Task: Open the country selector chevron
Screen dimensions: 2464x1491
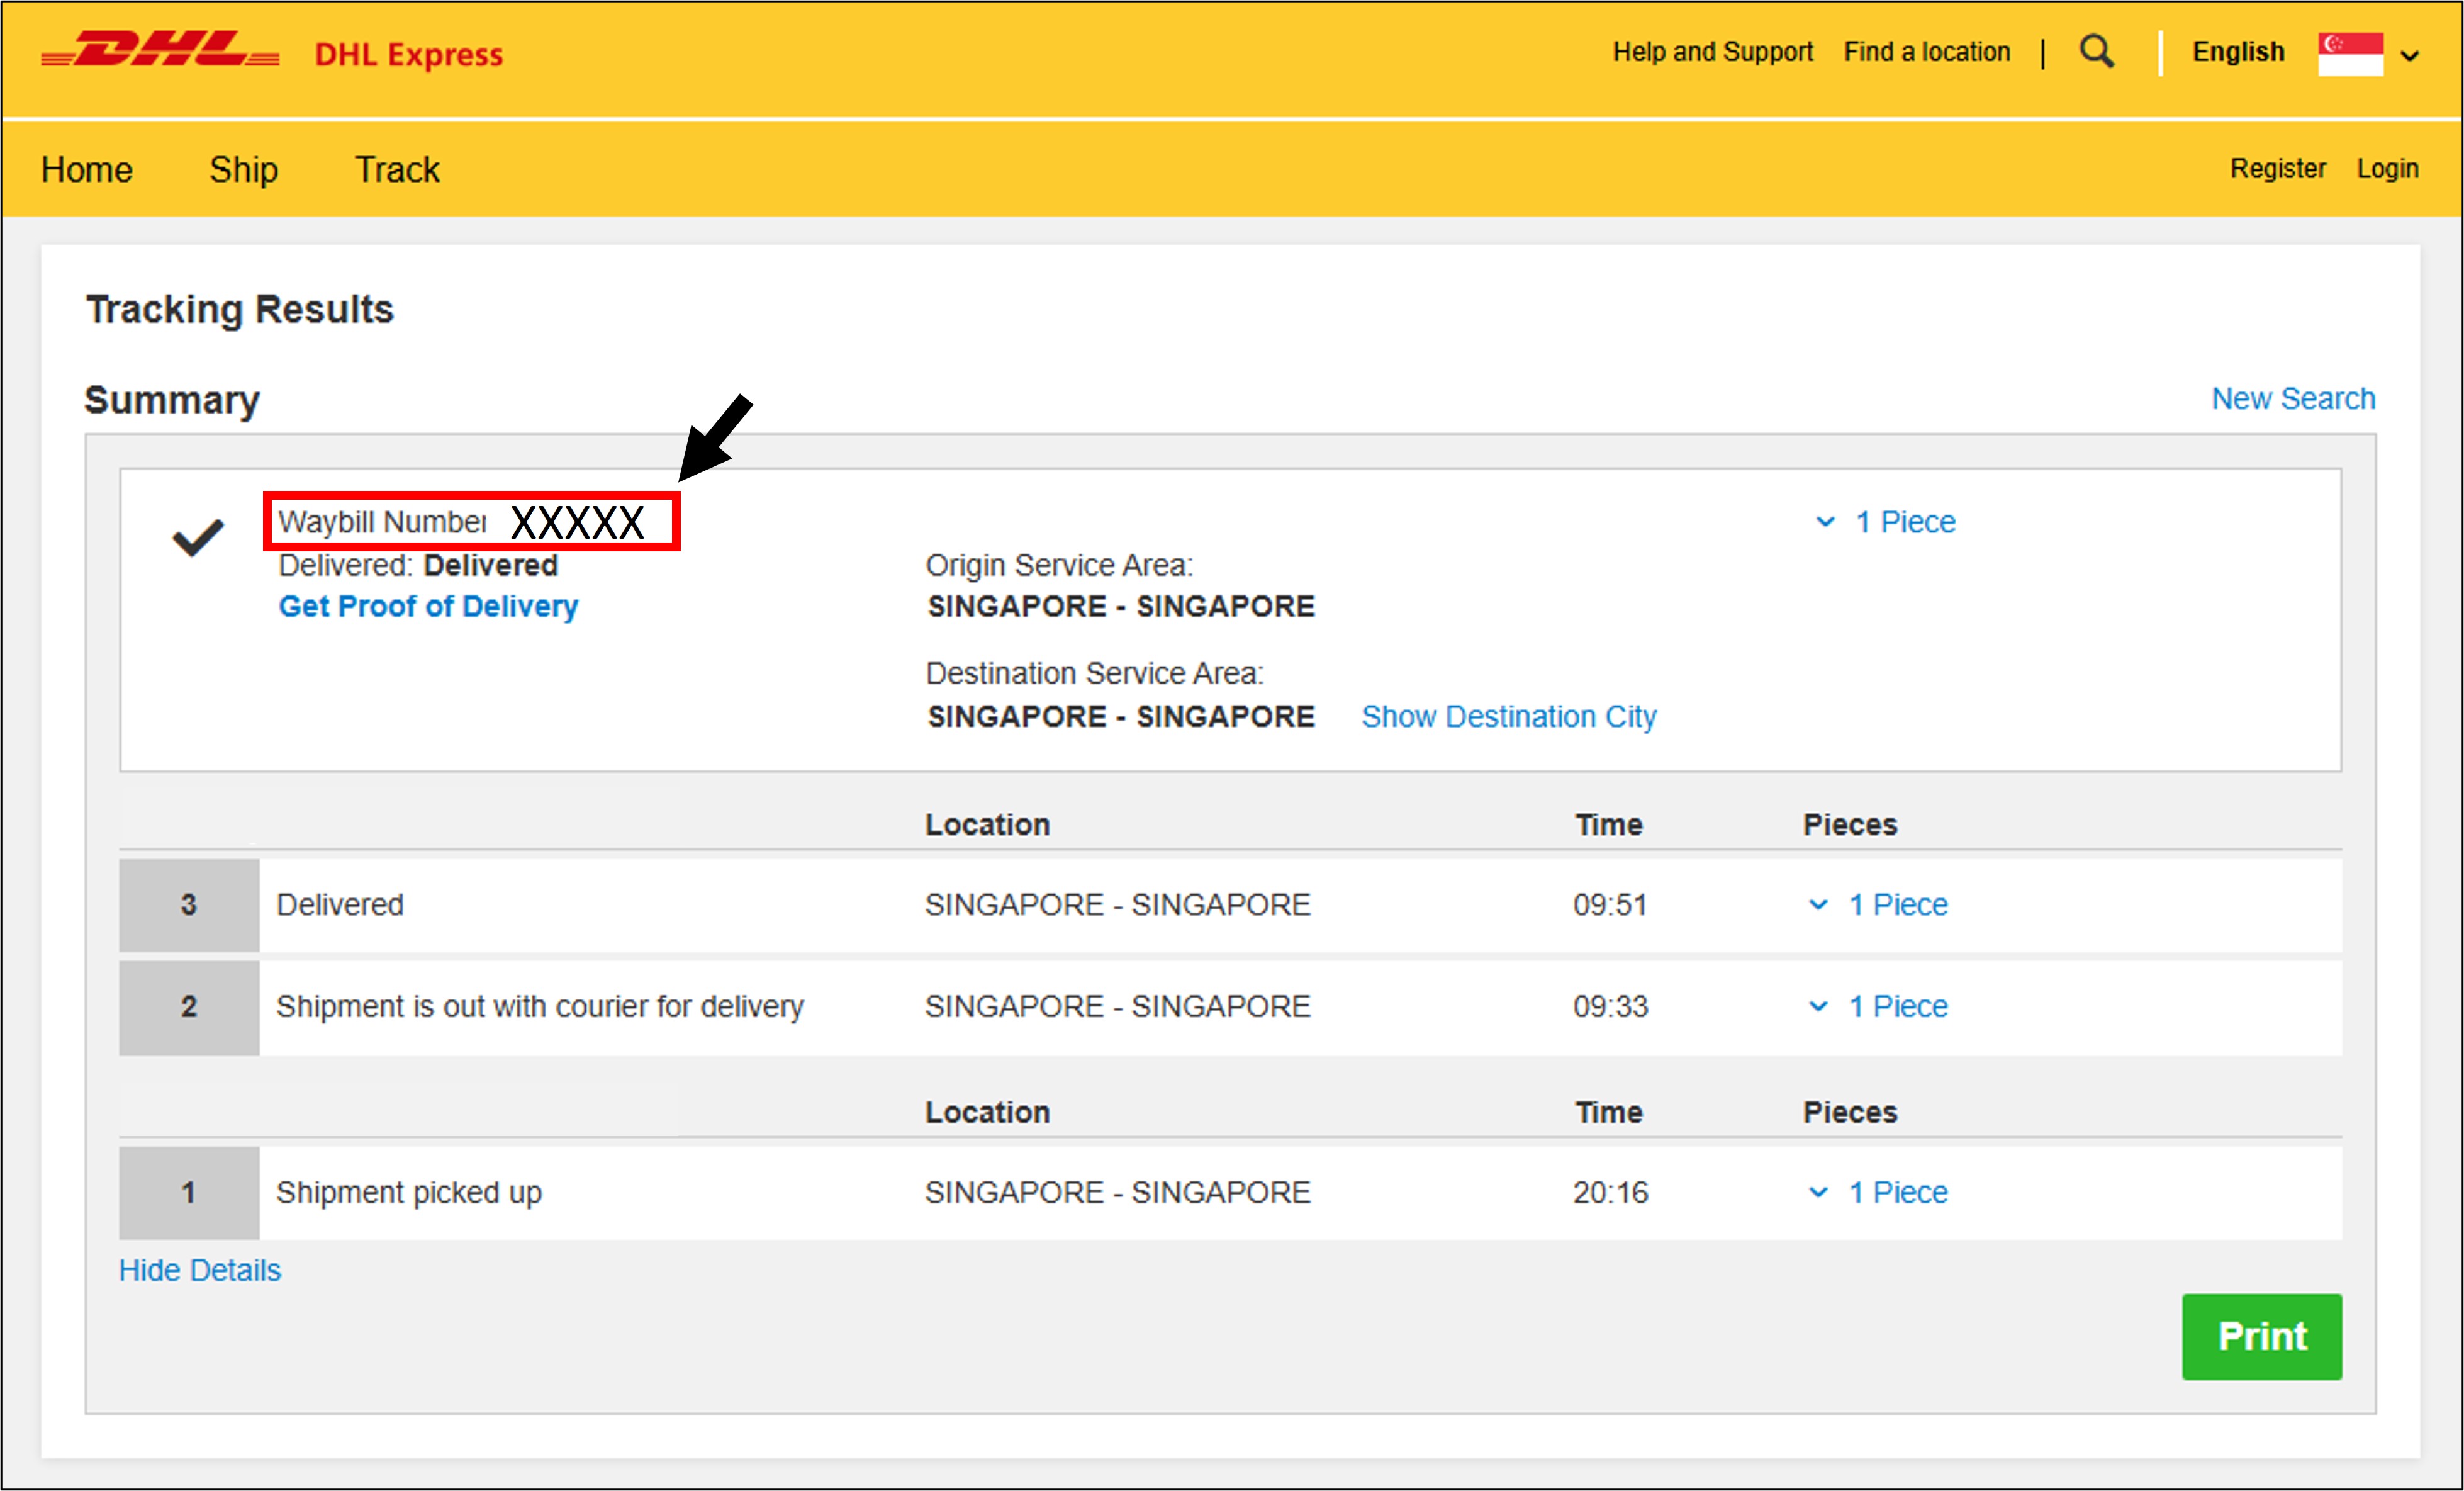Action: pos(2410,56)
